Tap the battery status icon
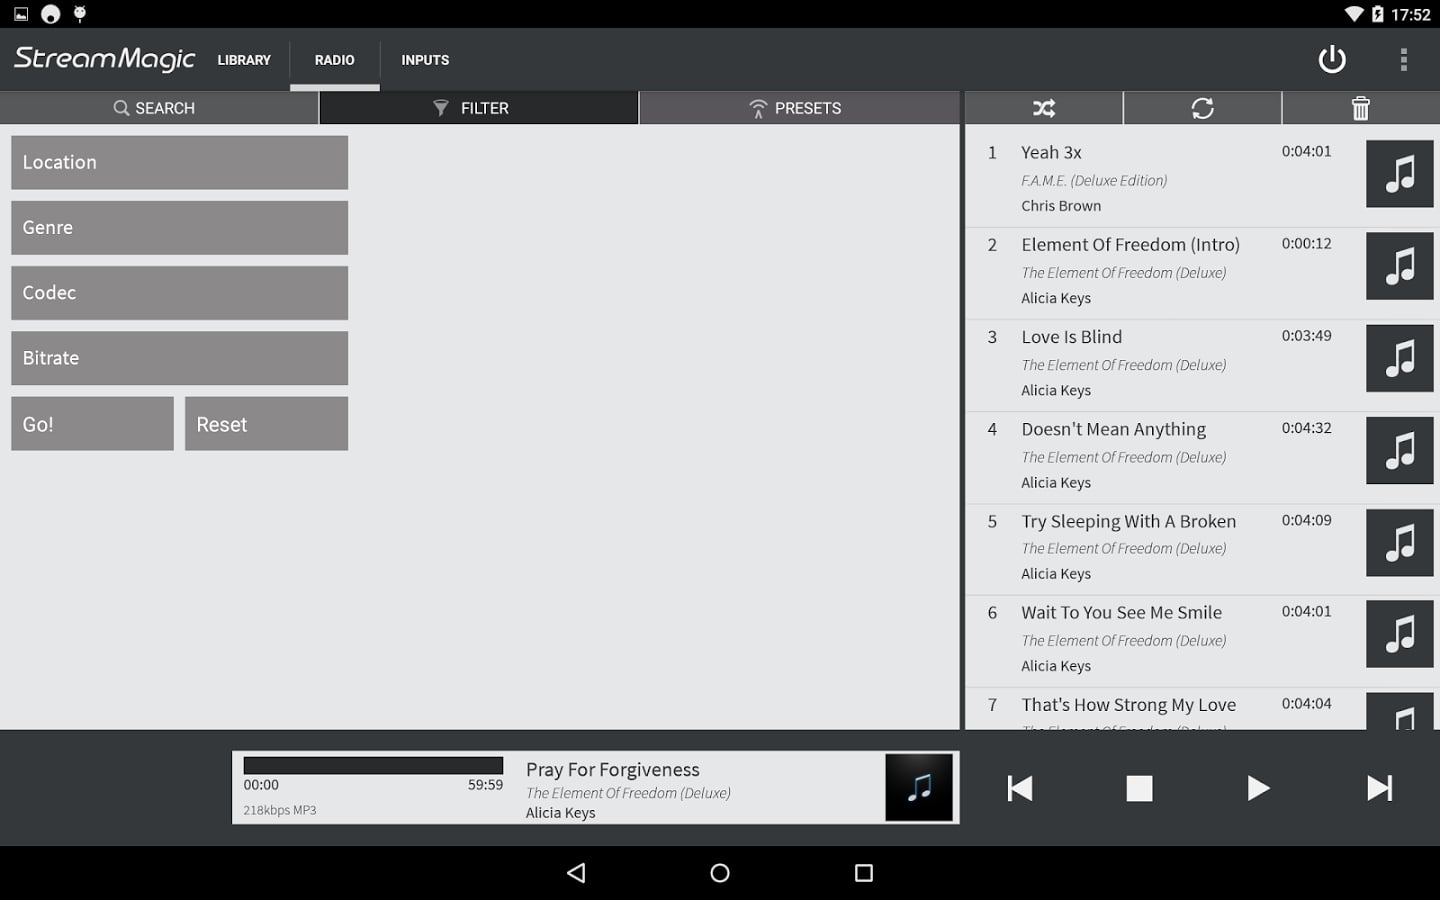Viewport: 1440px width, 900px height. [x=1378, y=14]
